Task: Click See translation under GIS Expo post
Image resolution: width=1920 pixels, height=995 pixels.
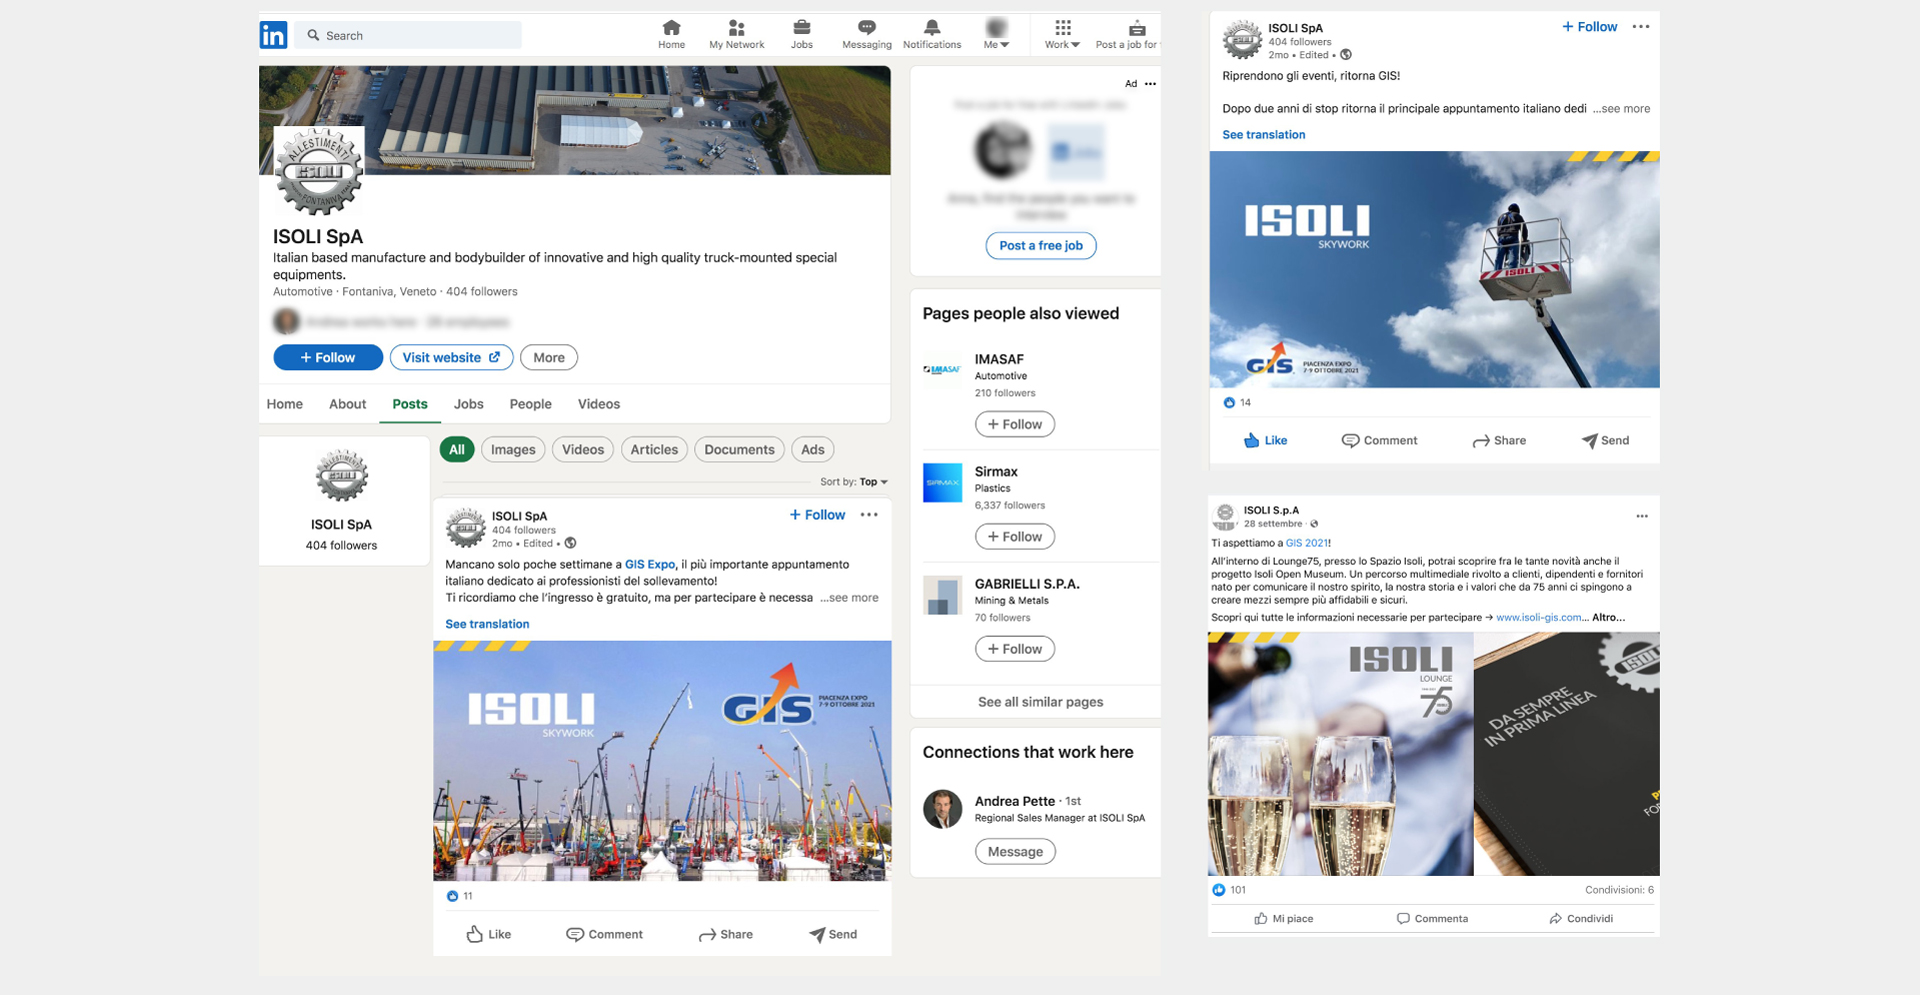Action: pos(487,624)
